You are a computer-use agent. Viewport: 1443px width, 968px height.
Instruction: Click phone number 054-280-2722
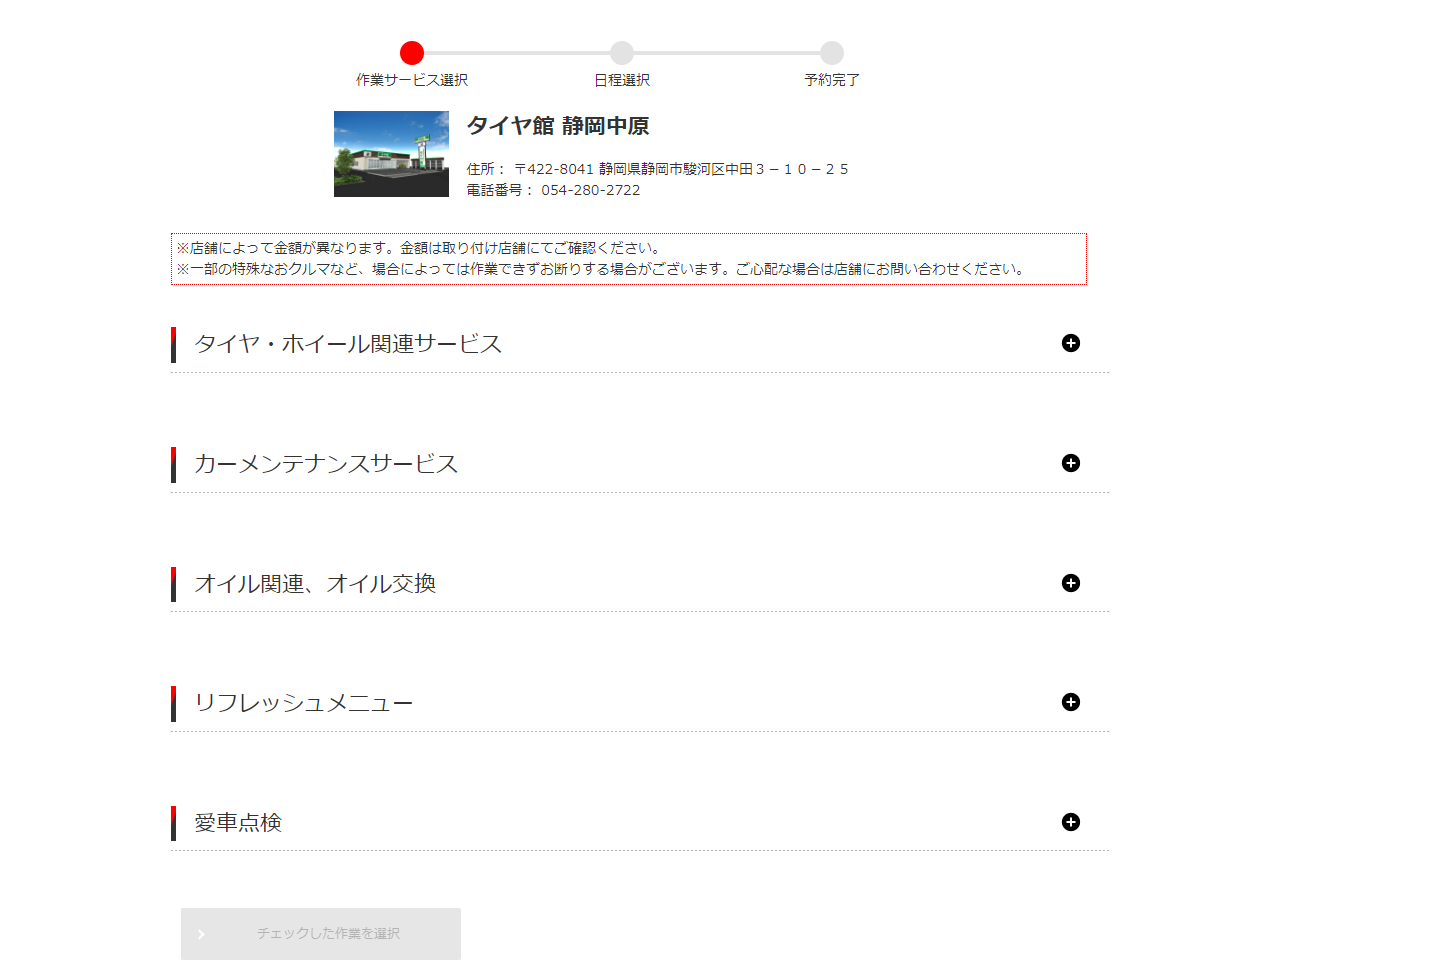(x=590, y=190)
